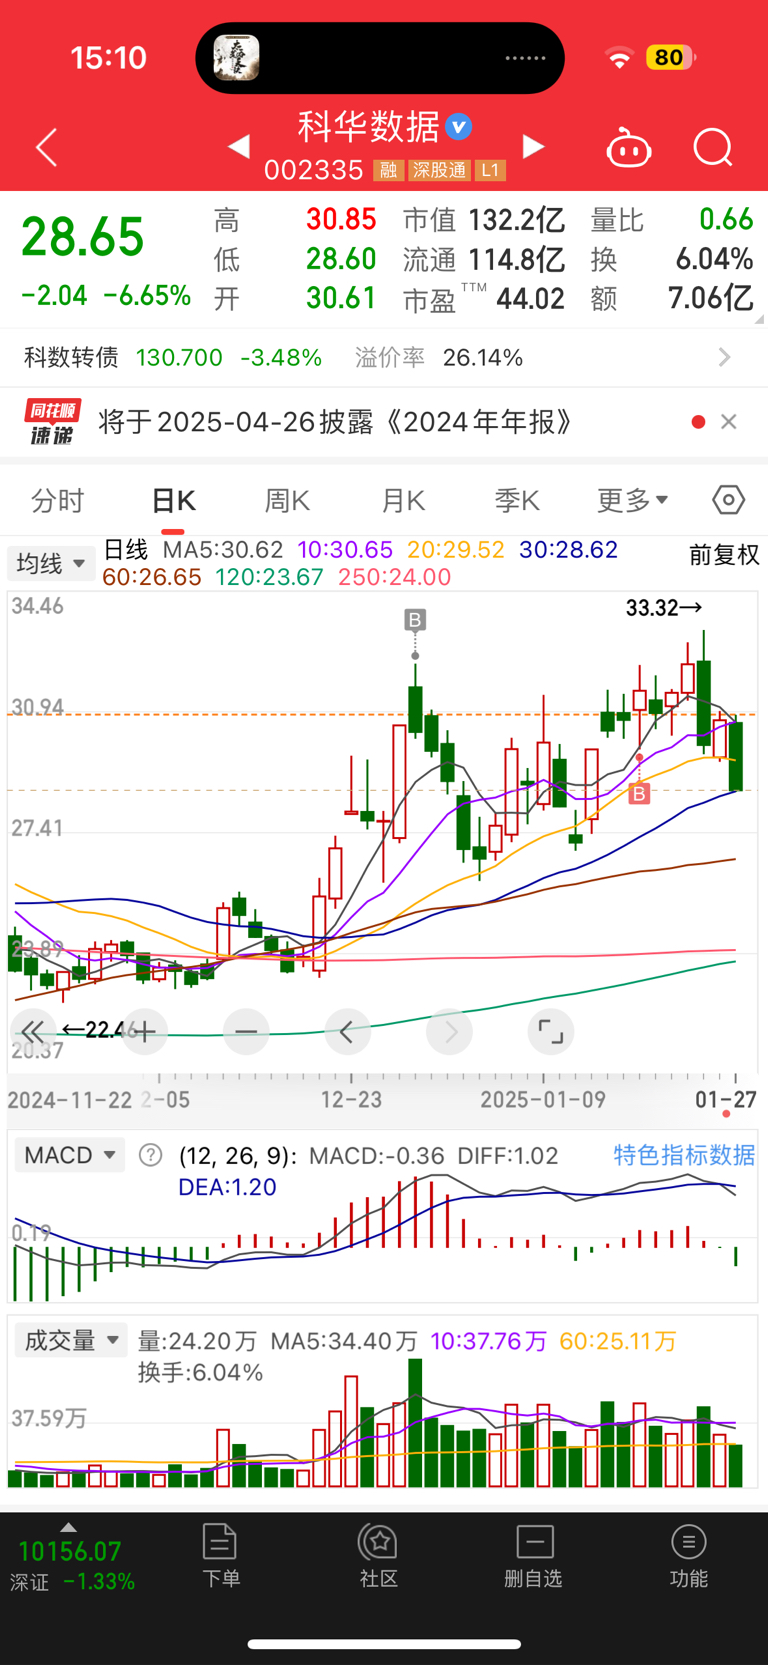Tap the 250:24.00 moving average legend
The width and height of the screenshot is (769, 1665).
[395, 577]
